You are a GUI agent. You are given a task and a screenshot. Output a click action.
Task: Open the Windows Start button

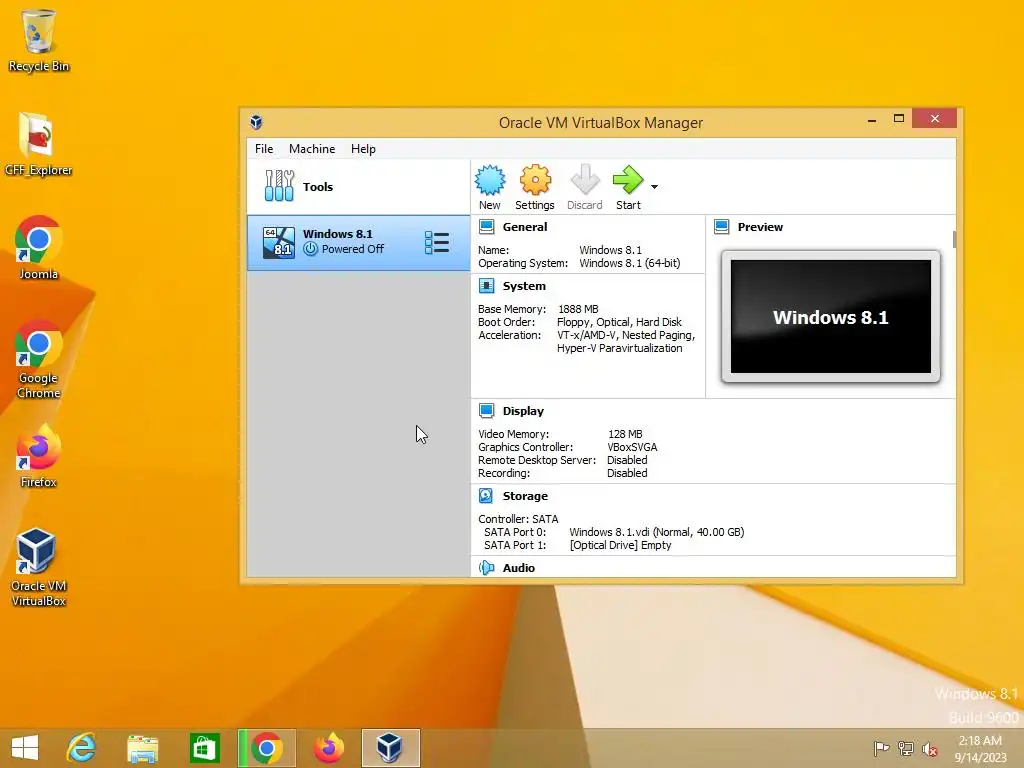[x=25, y=748]
